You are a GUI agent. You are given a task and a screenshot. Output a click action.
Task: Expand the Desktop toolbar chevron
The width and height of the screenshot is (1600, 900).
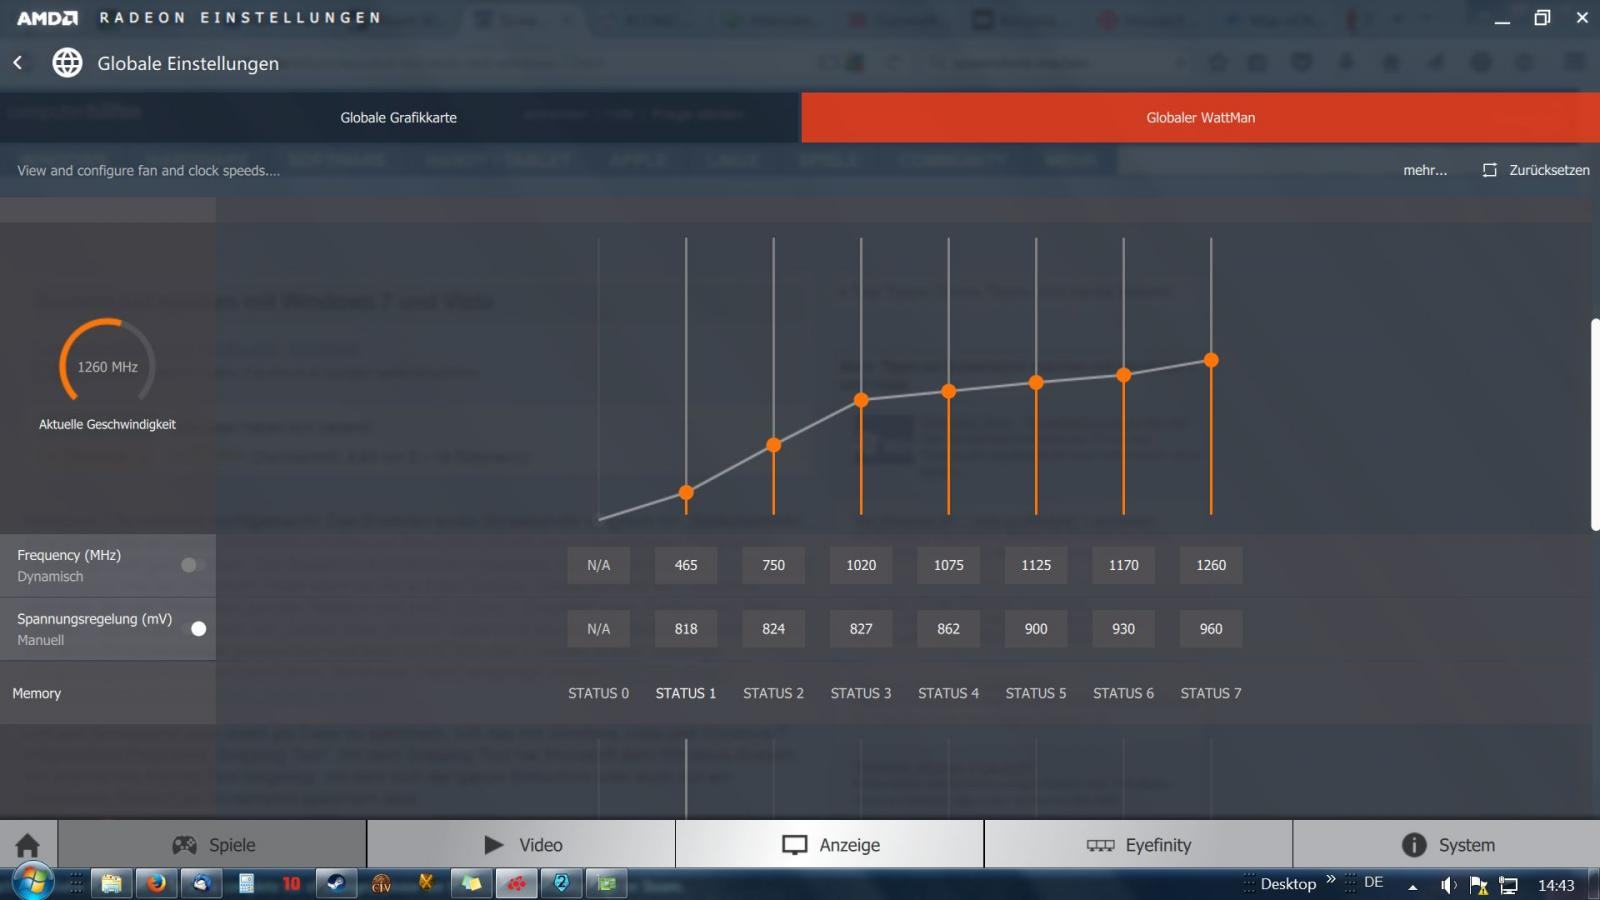tap(1331, 880)
